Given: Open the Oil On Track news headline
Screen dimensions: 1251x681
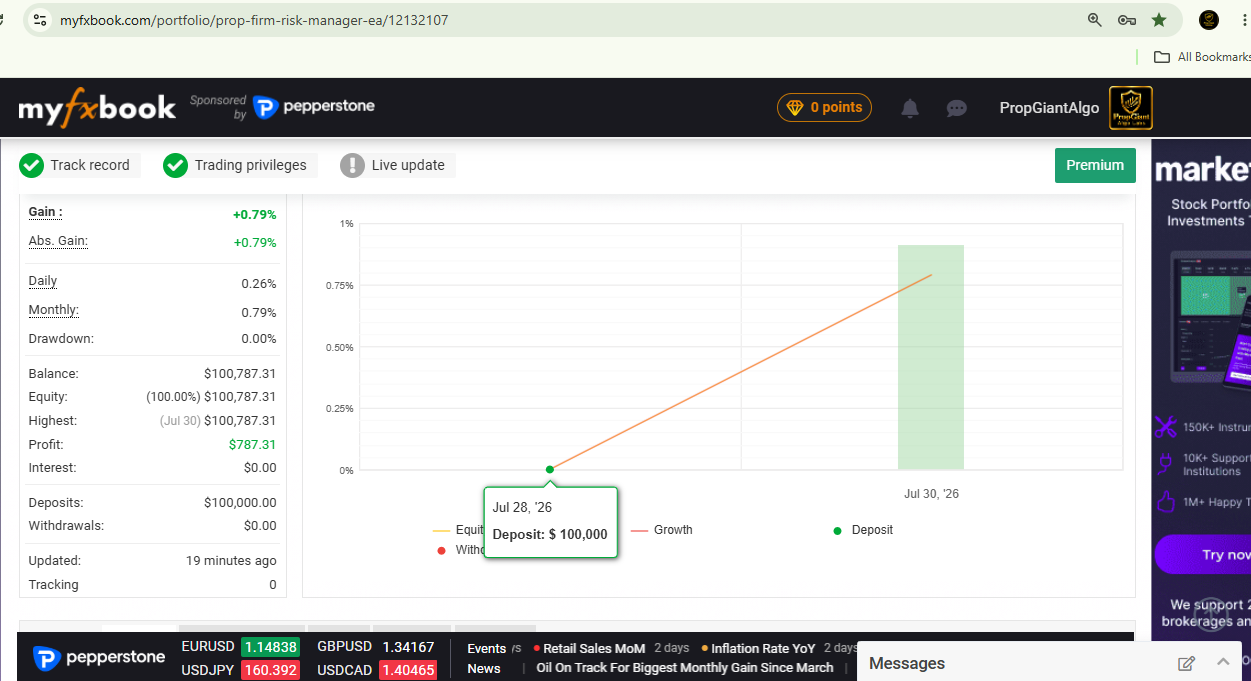Looking at the screenshot, I should [x=685, y=668].
